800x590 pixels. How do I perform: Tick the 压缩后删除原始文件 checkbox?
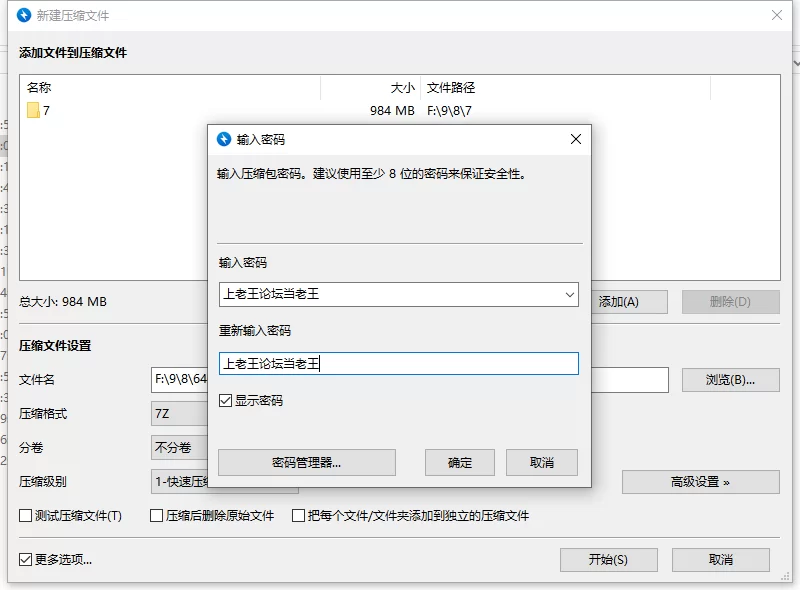[x=156, y=516]
